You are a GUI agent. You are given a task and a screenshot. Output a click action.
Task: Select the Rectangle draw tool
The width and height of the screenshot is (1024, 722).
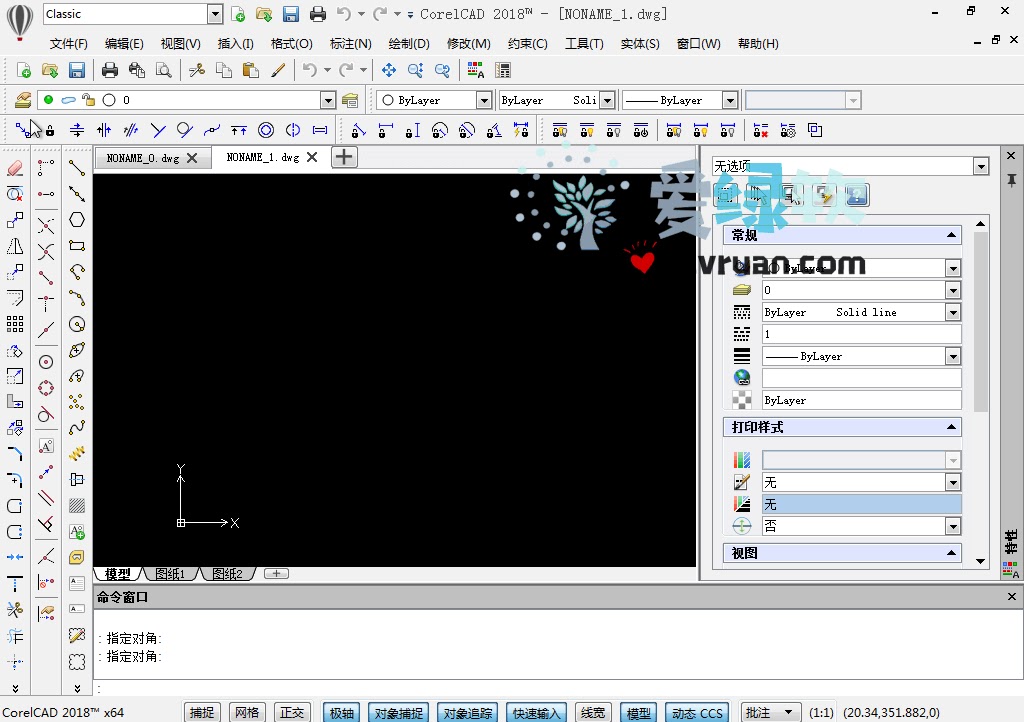coord(77,246)
